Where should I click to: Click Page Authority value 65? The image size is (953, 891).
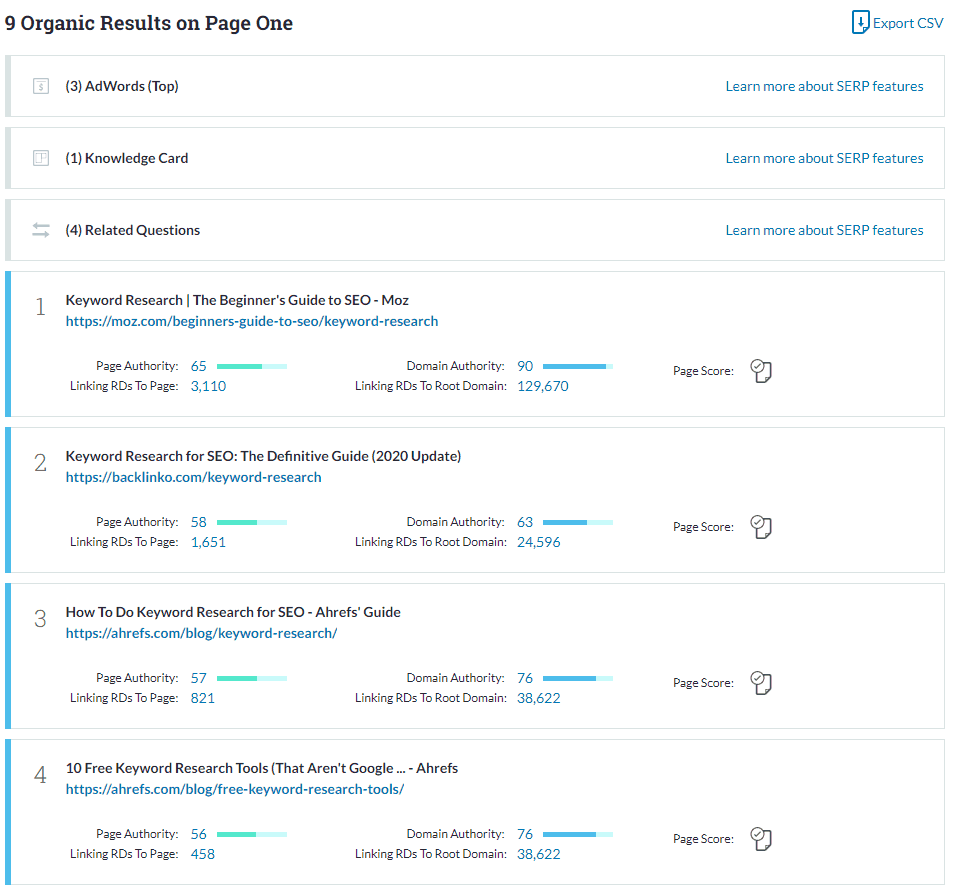[x=198, y=366]
